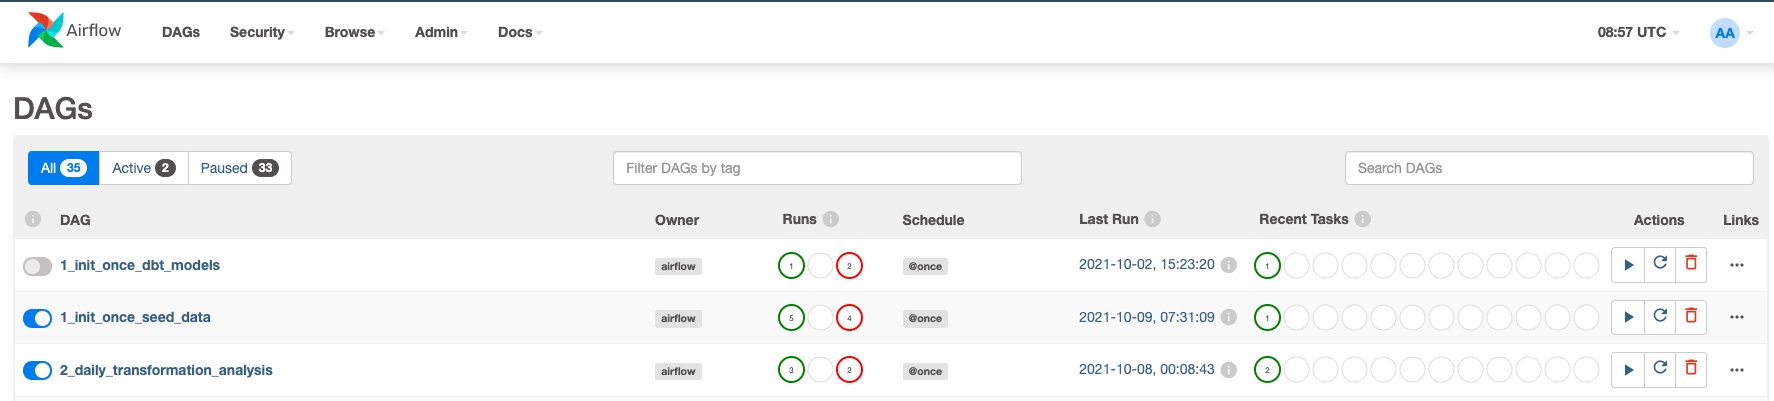
Task: Click the Airflow pinwheel logo
Action: click(45, 31)
